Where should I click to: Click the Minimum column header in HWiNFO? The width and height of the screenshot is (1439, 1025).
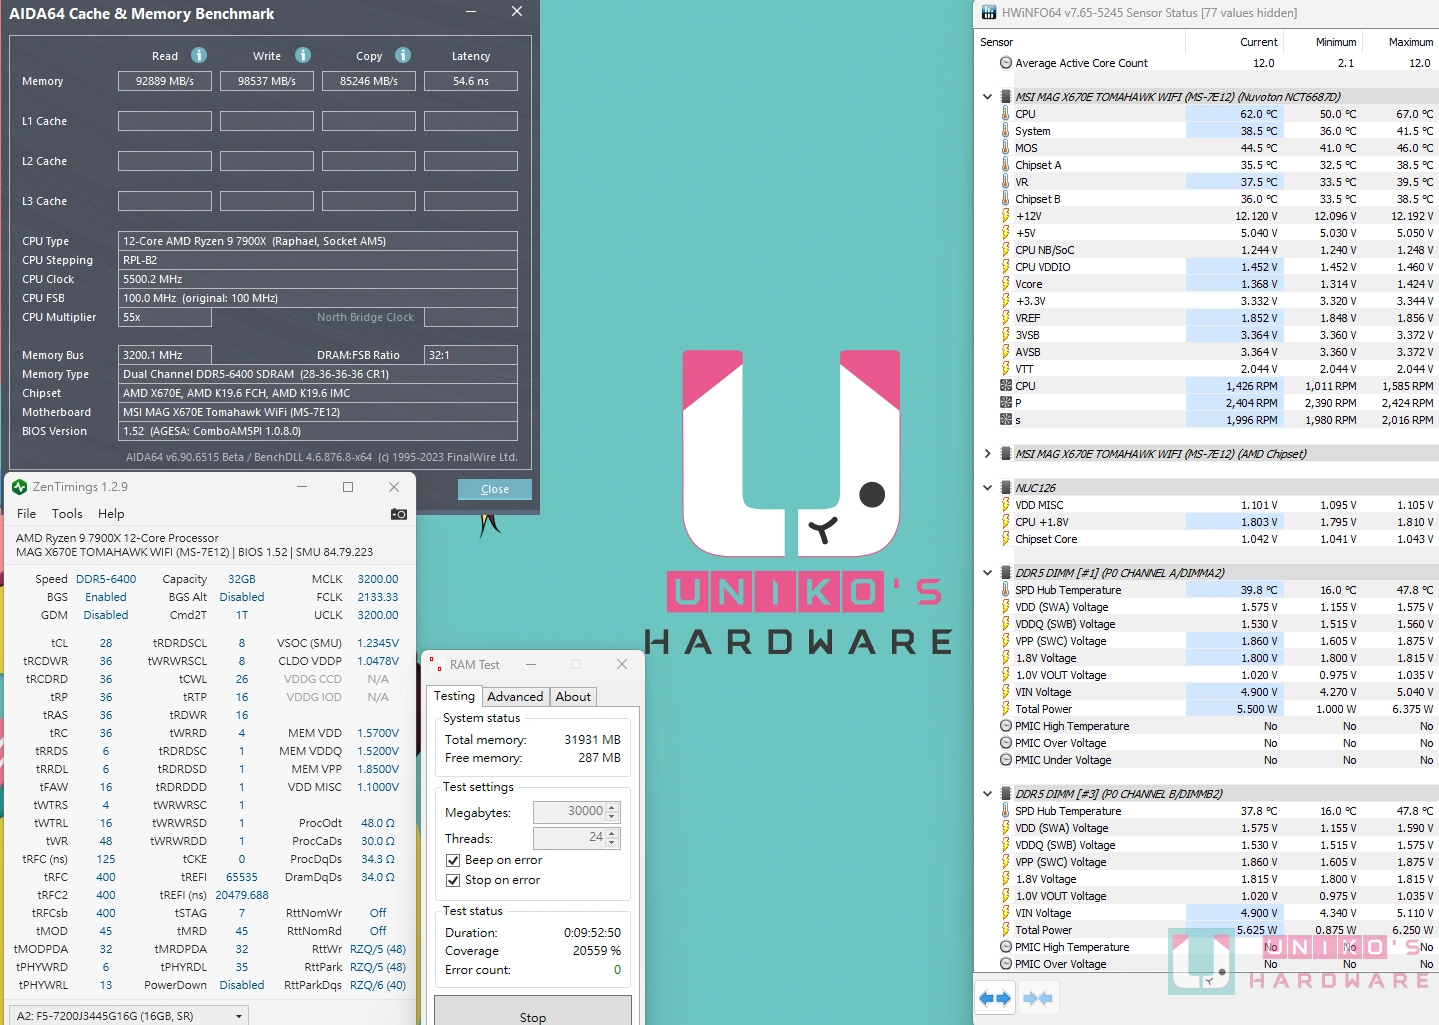click(1324, 42)
